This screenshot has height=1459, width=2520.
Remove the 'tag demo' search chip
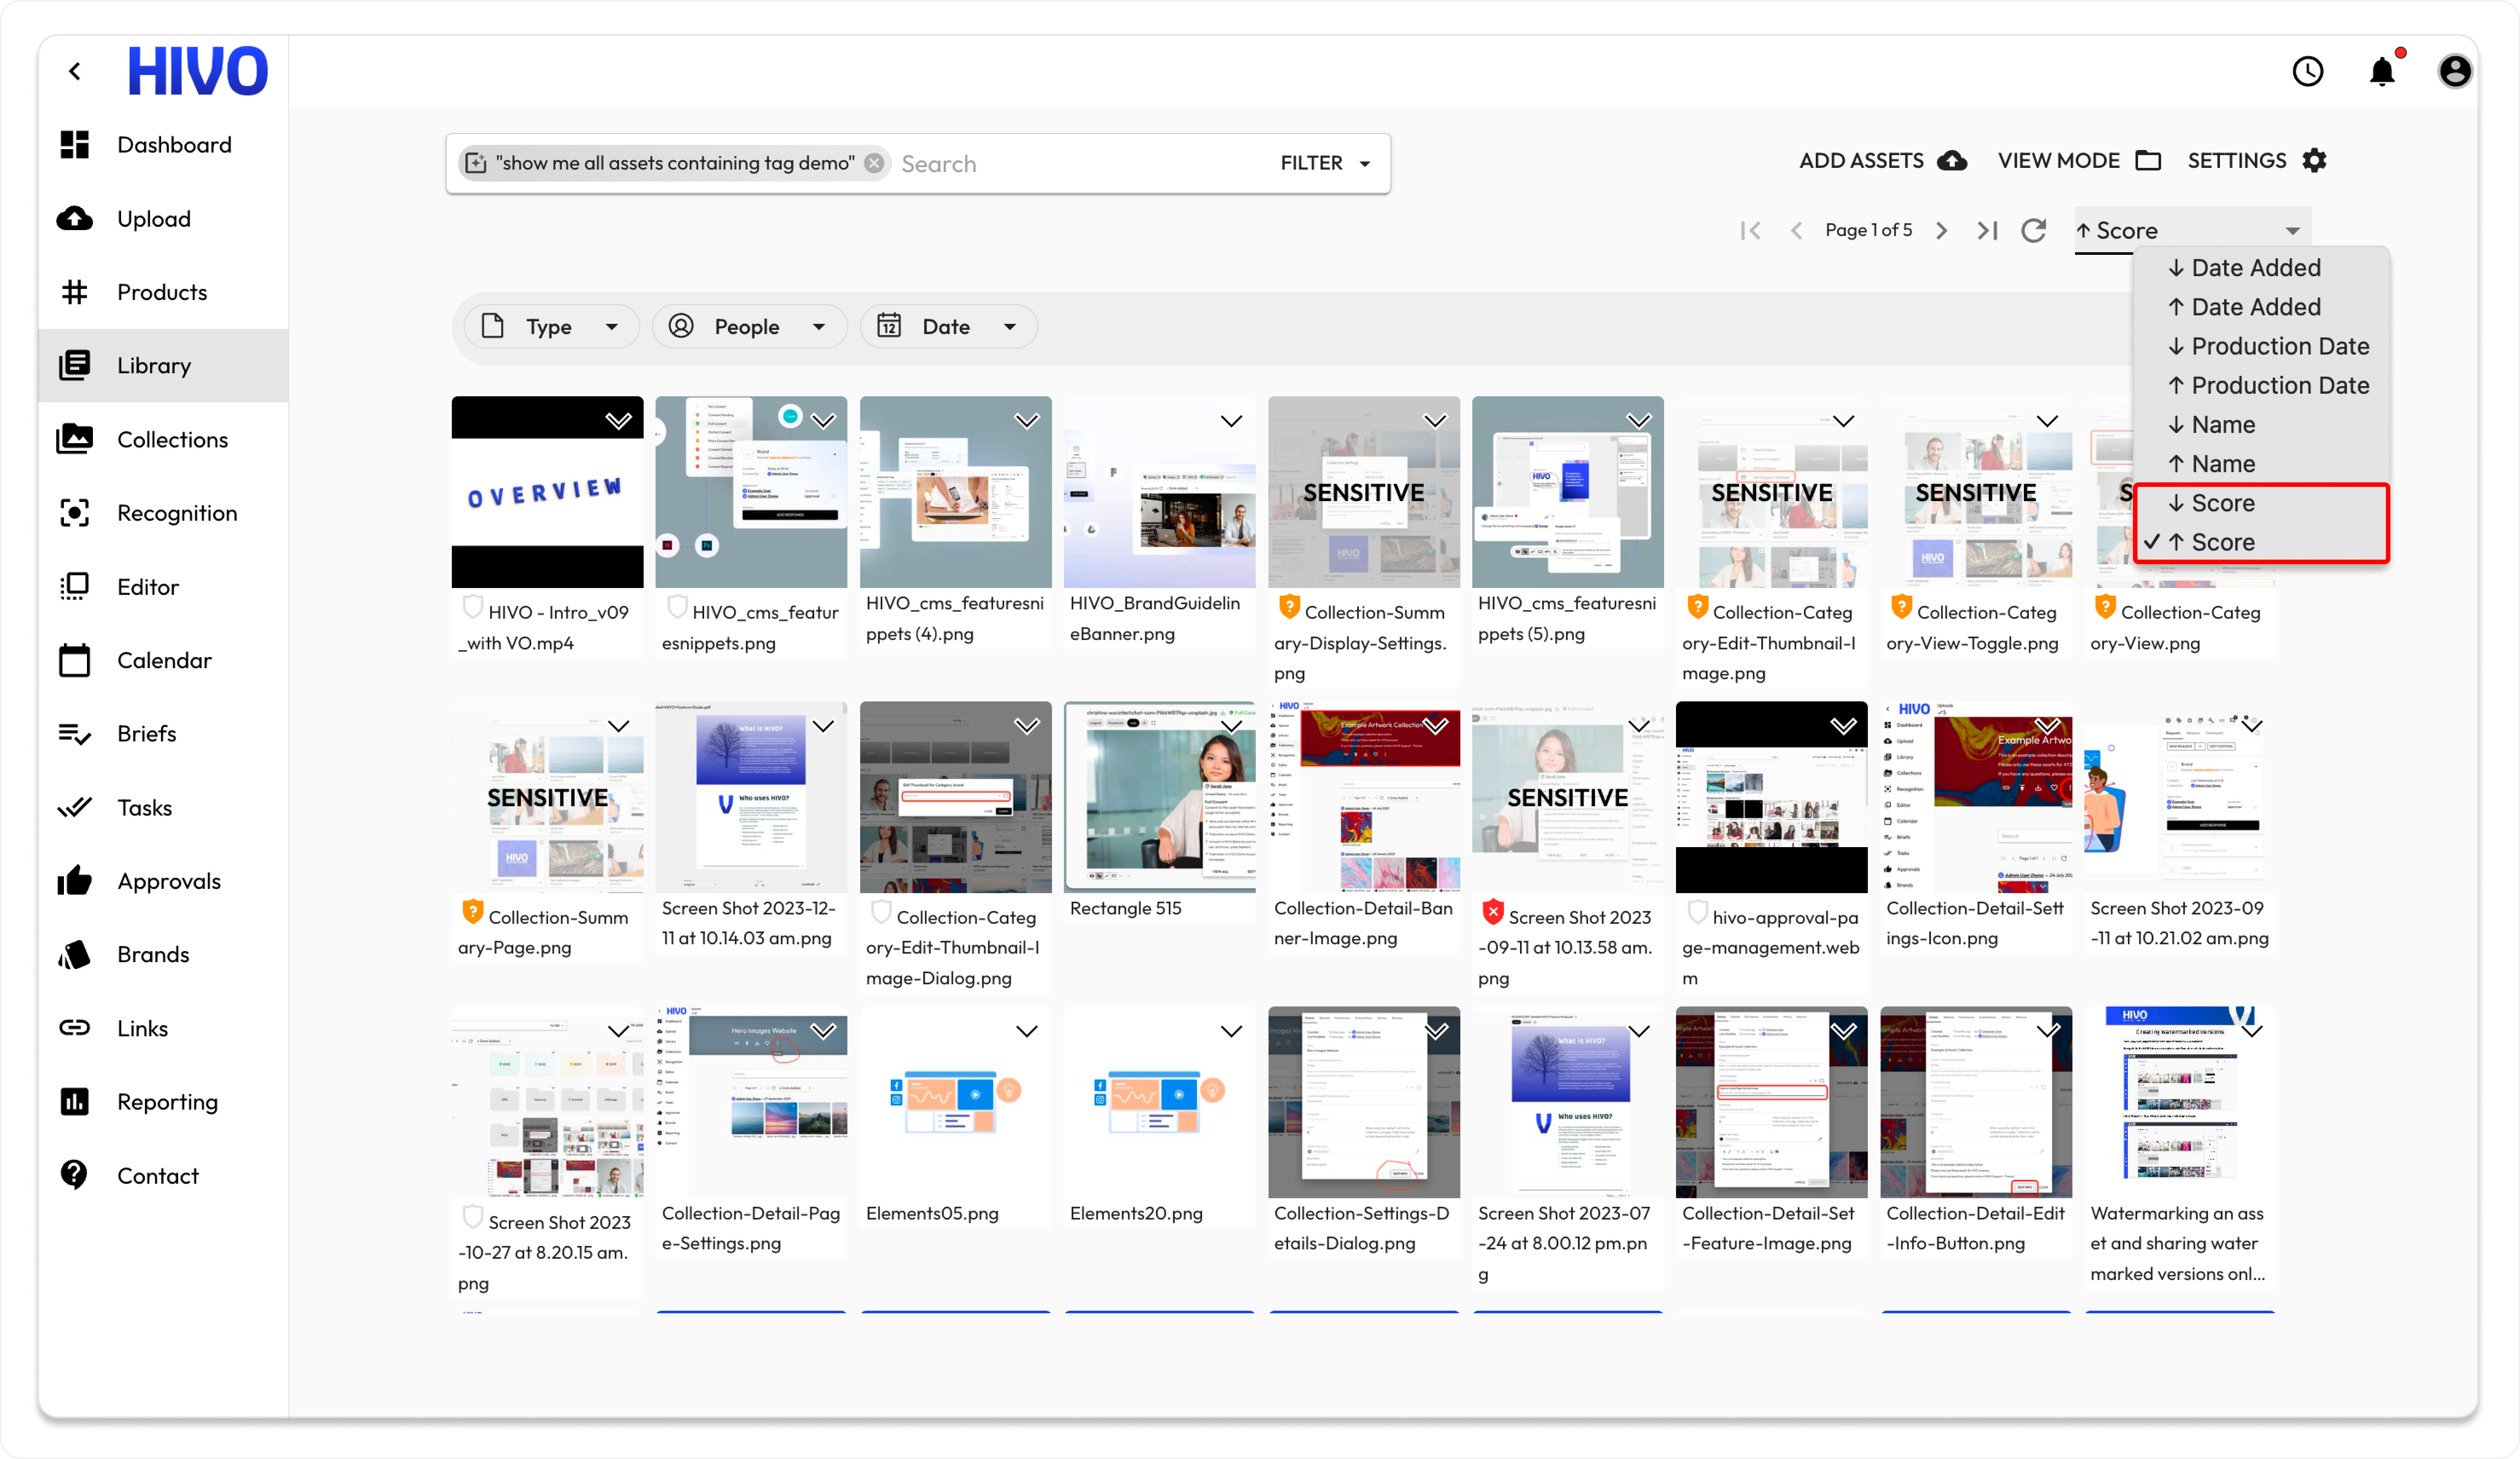(x=874, y=163)
